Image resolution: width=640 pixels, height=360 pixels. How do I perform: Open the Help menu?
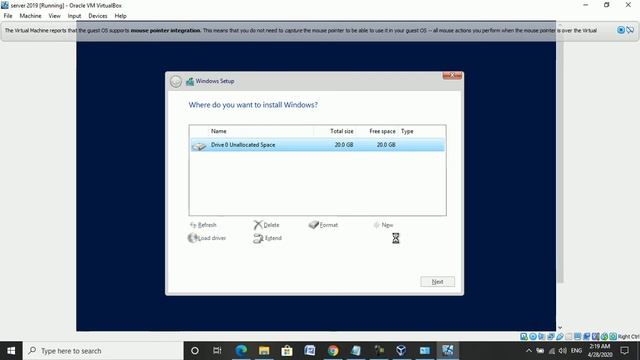[x=120, y=16]
